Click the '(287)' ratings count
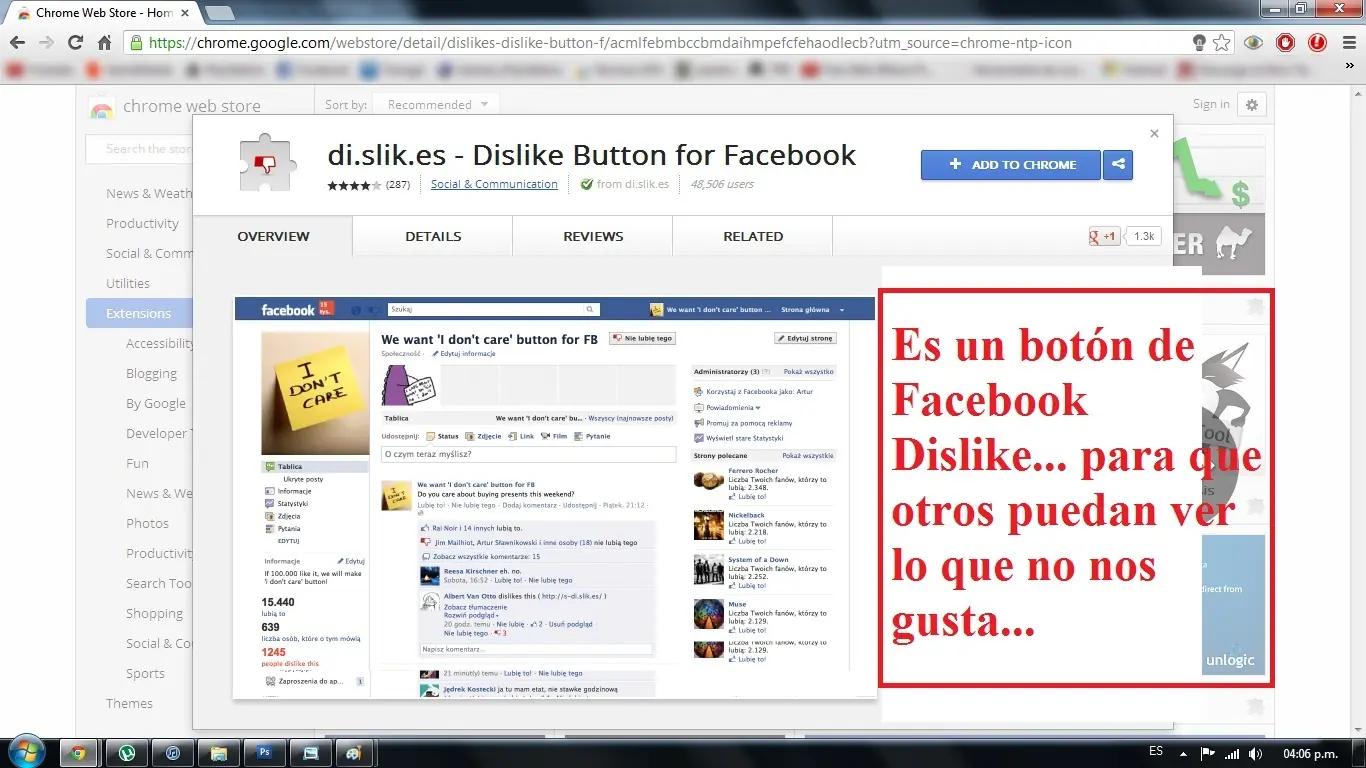This screenshot has width=1366, height=768. [x=398, y=184]
